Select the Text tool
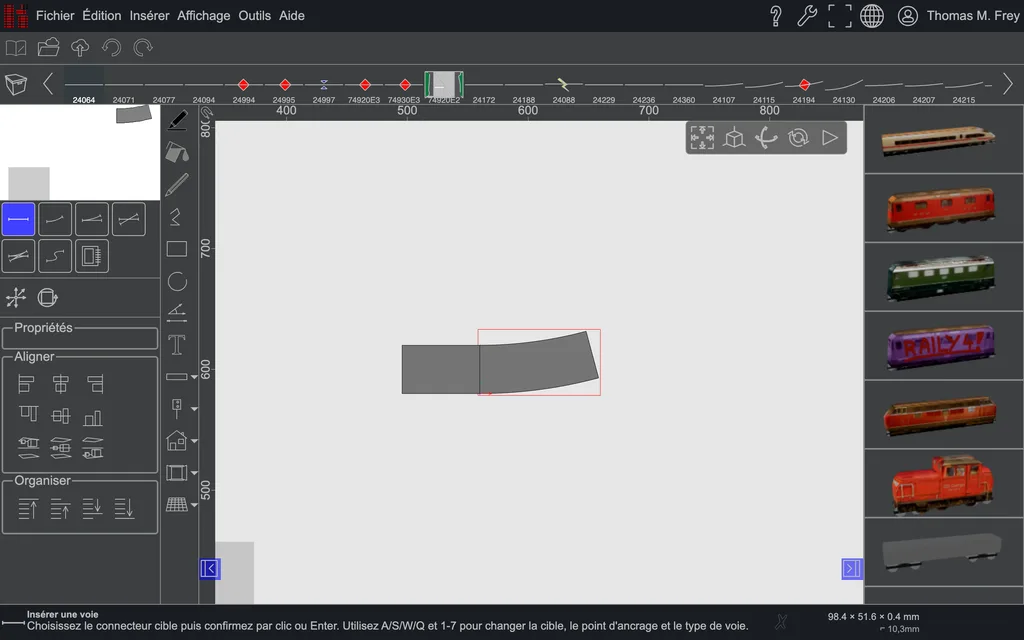This screenshot has width=1024, height=640. tap(177, 345)
